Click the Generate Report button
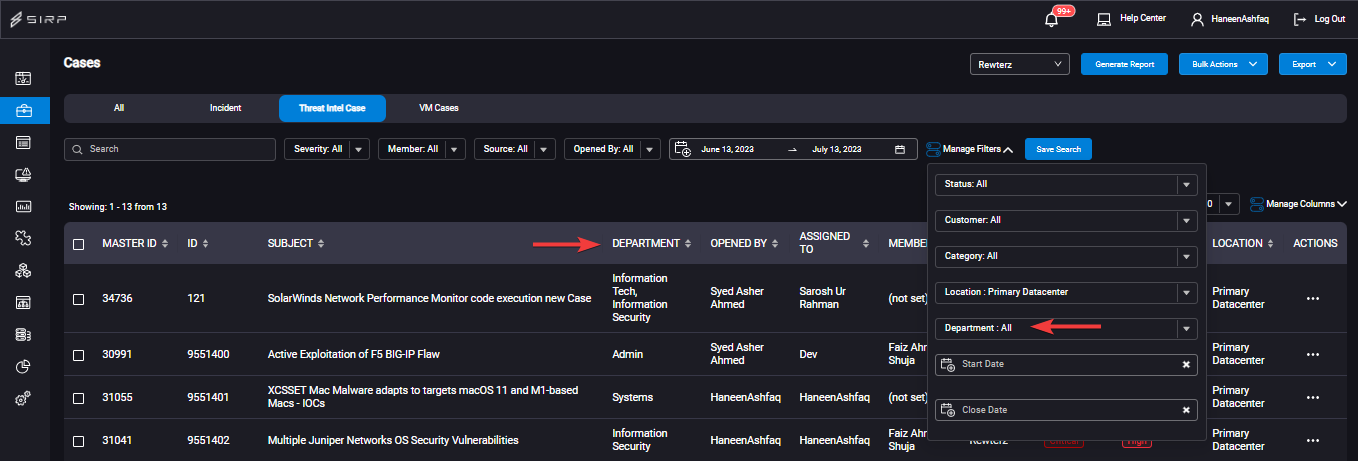Viewport: 1358px width, 461px height. [x=1124, y=64]
